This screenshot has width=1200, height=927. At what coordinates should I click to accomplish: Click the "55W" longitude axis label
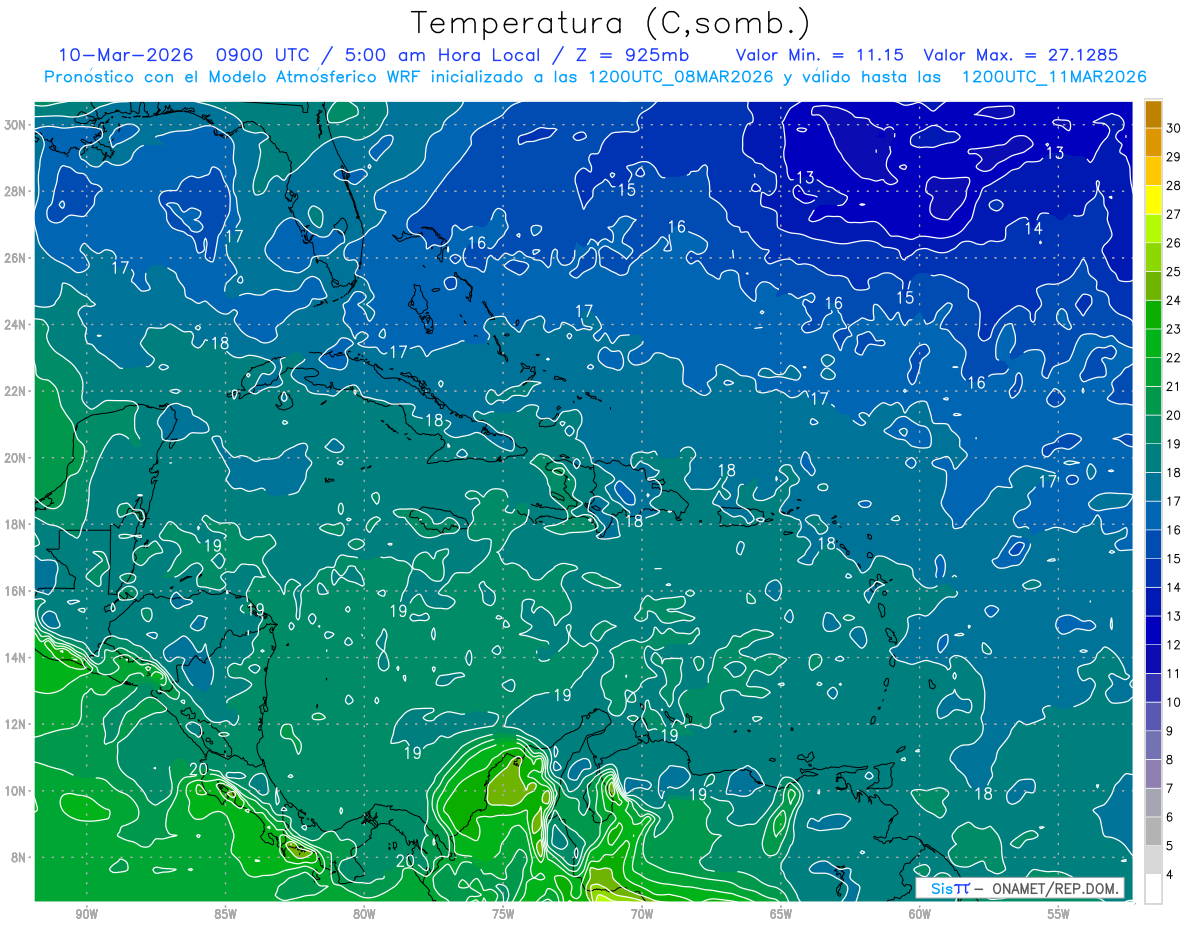1059,914
